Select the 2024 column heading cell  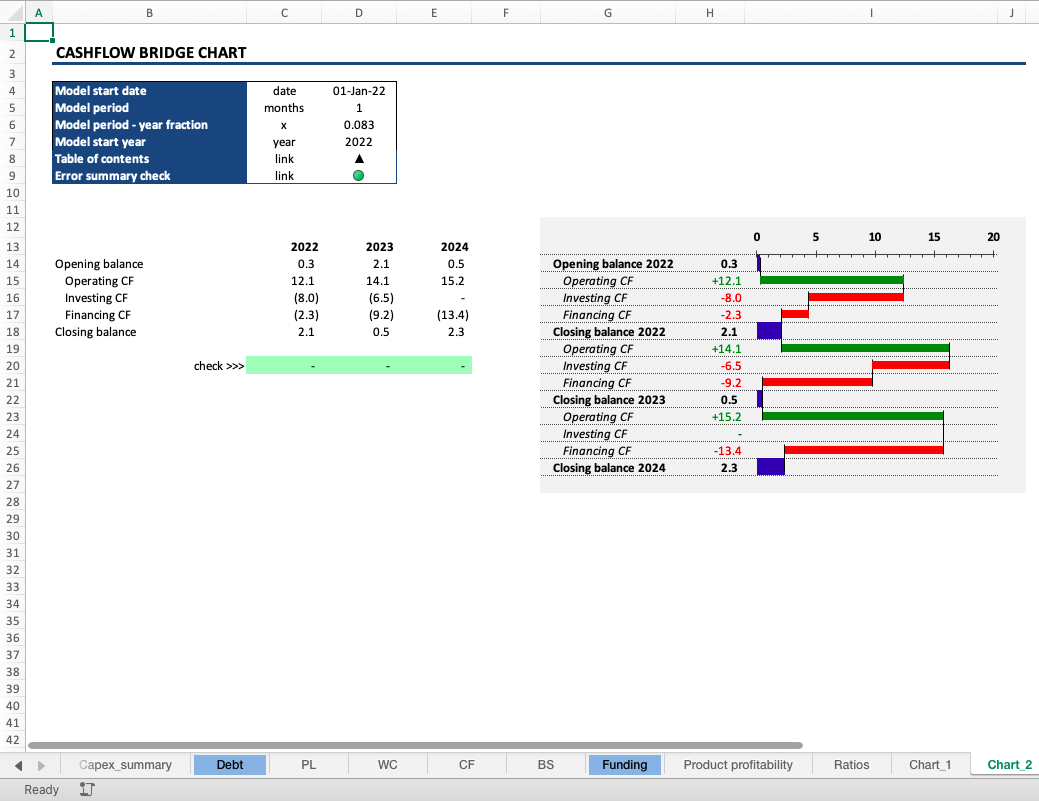(455, 246)
